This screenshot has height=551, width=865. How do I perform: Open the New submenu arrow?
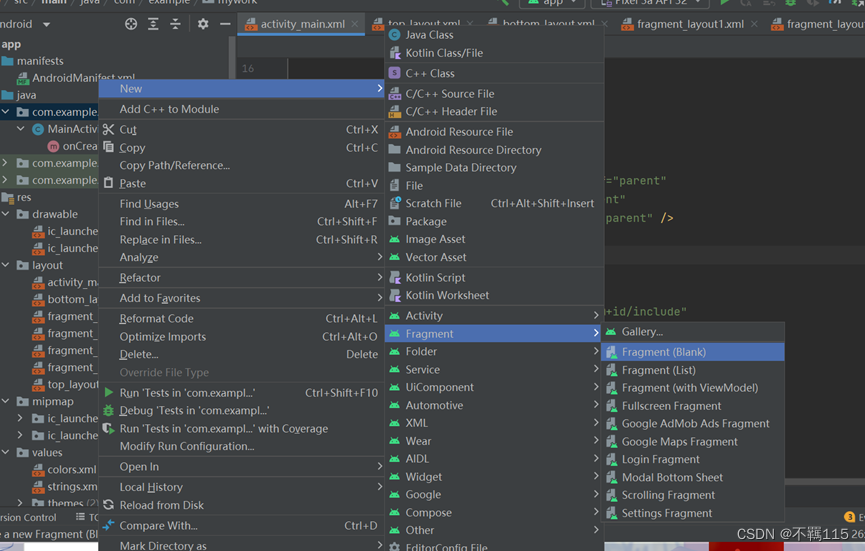(380, 88)
